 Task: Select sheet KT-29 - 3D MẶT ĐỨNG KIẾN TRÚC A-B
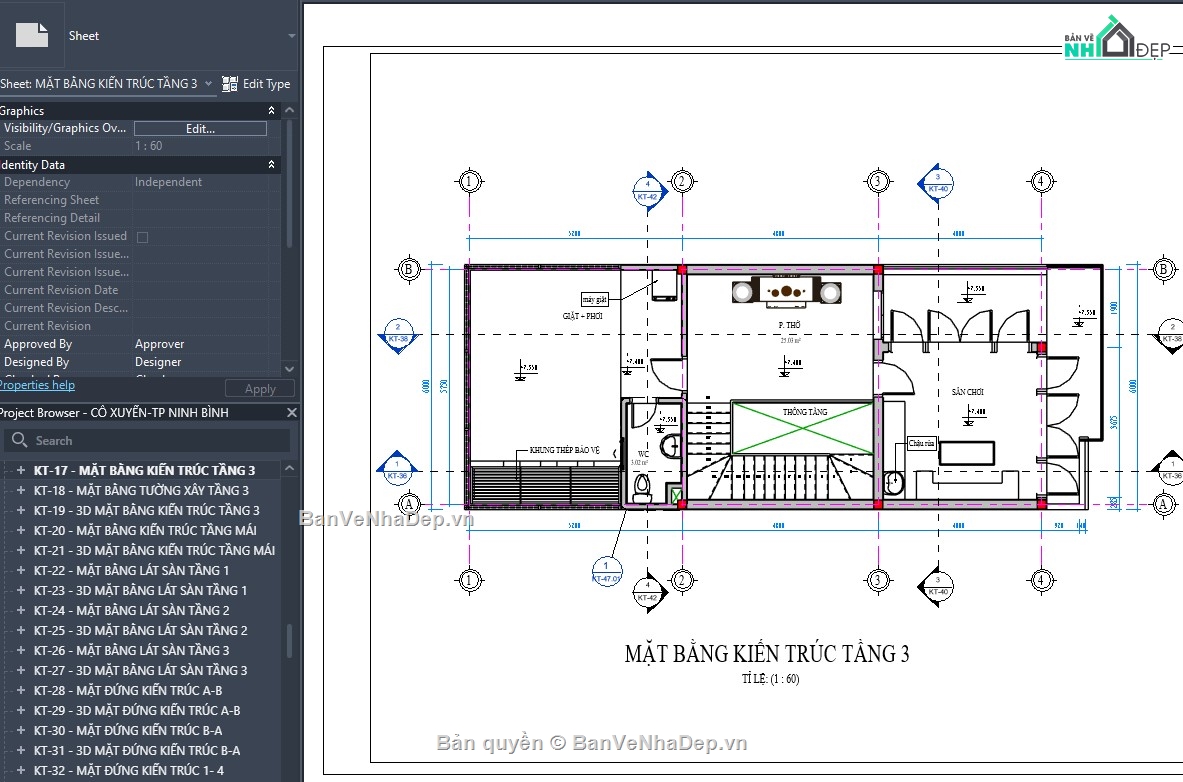(137, 710)
